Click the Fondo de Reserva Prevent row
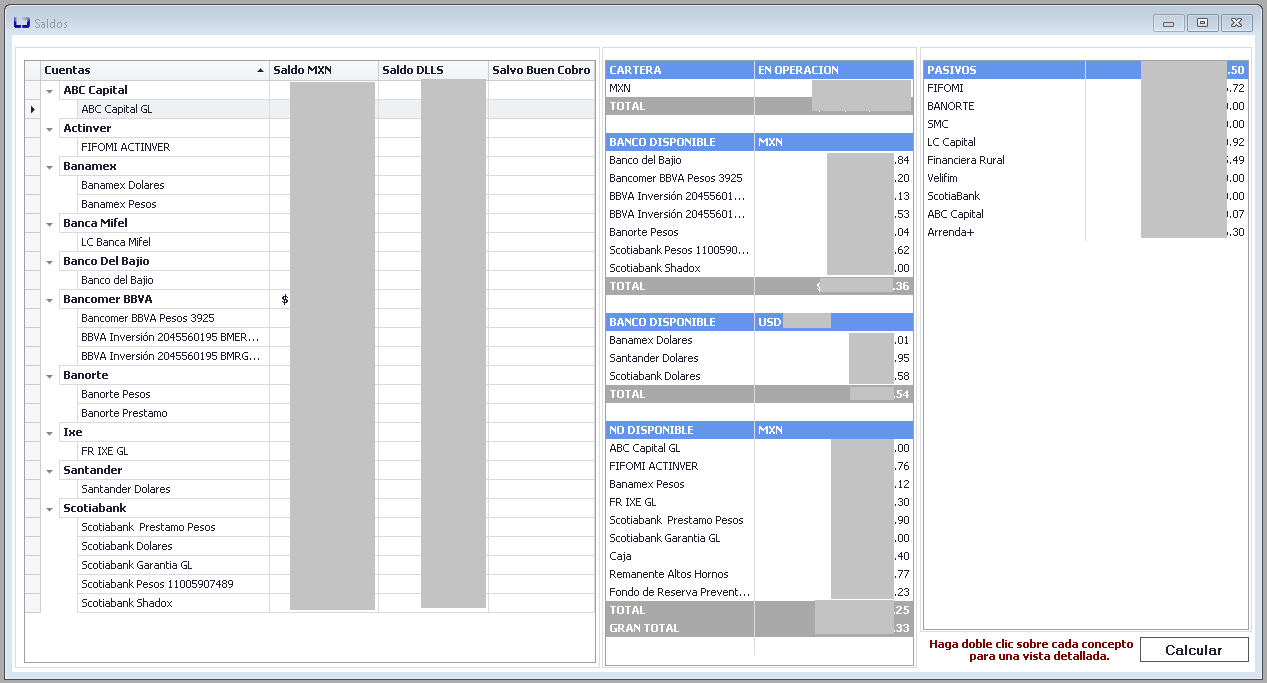 point(759,592)
